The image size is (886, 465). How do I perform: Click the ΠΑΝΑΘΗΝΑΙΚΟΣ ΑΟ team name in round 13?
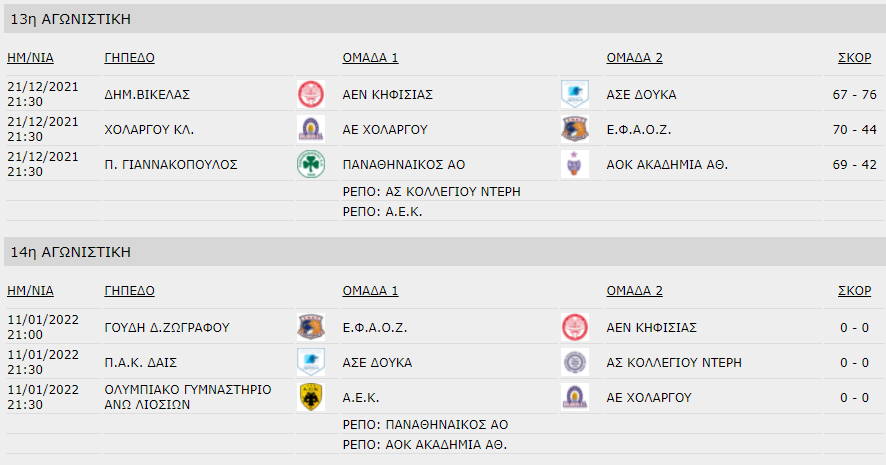[x=403, y=164]
